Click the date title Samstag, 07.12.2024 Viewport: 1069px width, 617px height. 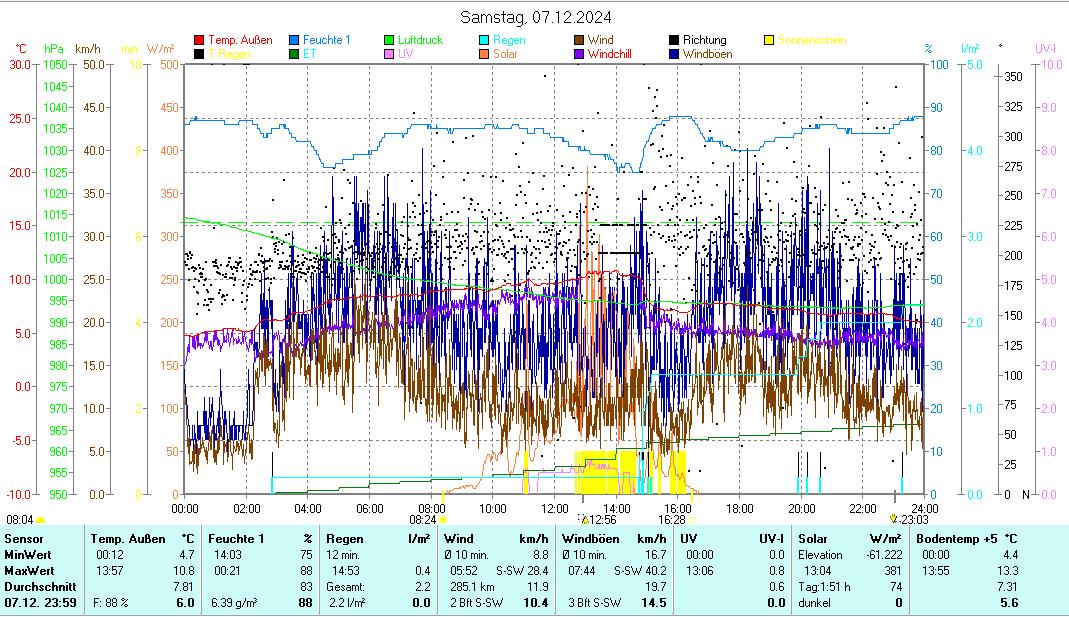[x=536, y=17]
